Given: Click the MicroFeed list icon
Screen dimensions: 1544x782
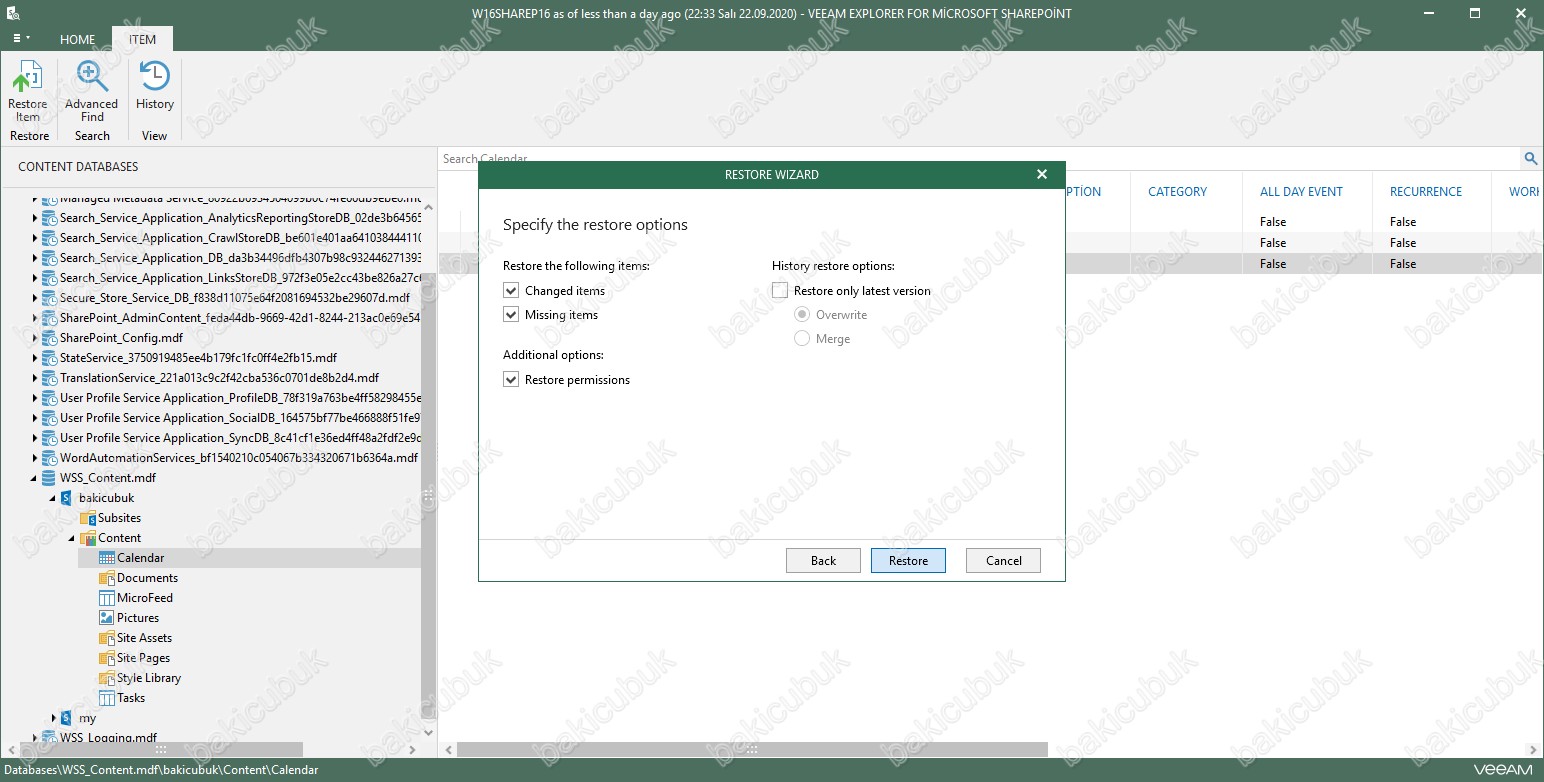Looking at the screenshot, I should pos(107,598).
